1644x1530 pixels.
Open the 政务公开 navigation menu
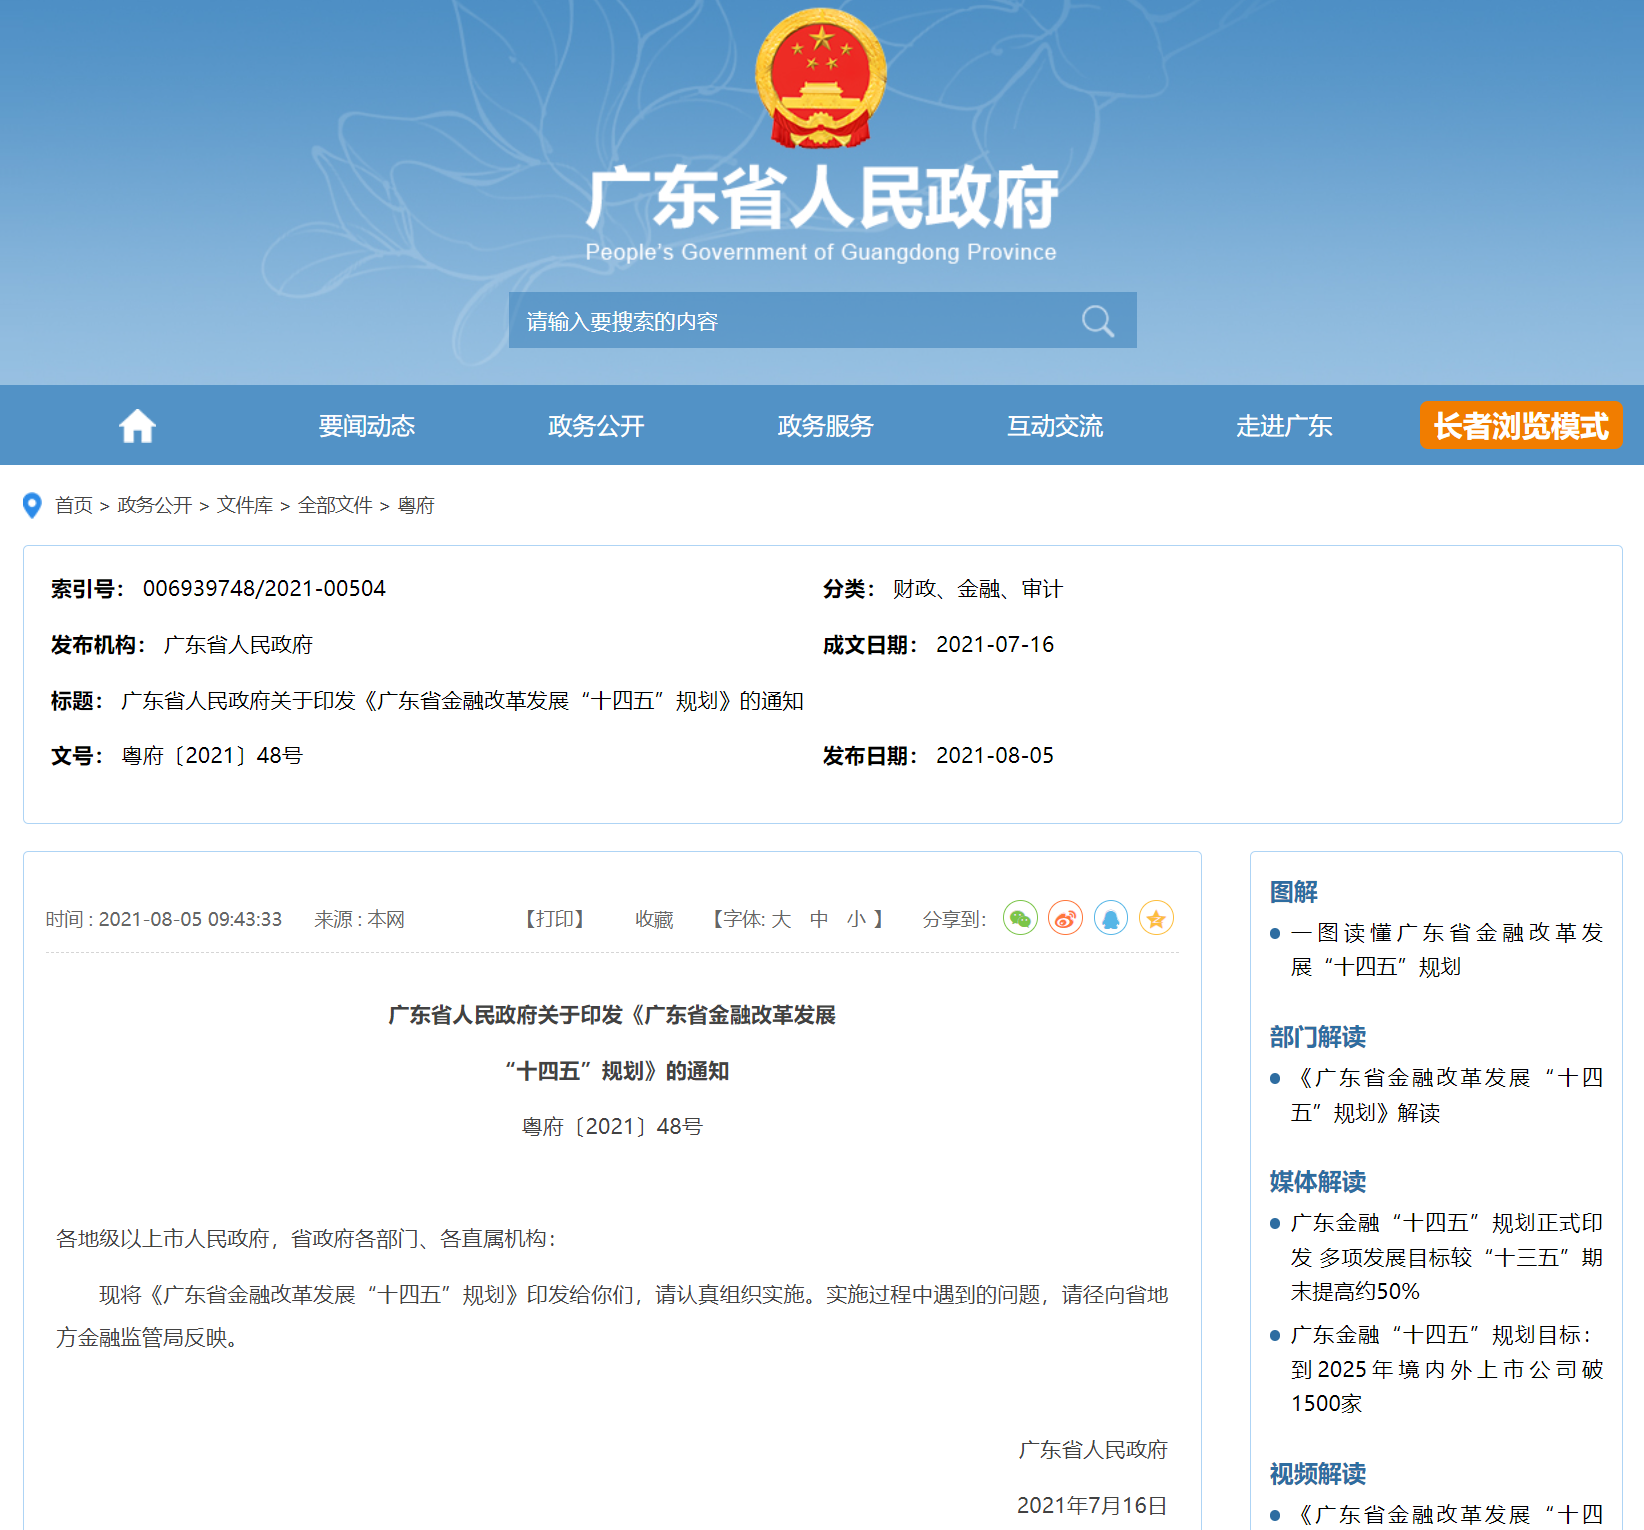coord(596,426)
